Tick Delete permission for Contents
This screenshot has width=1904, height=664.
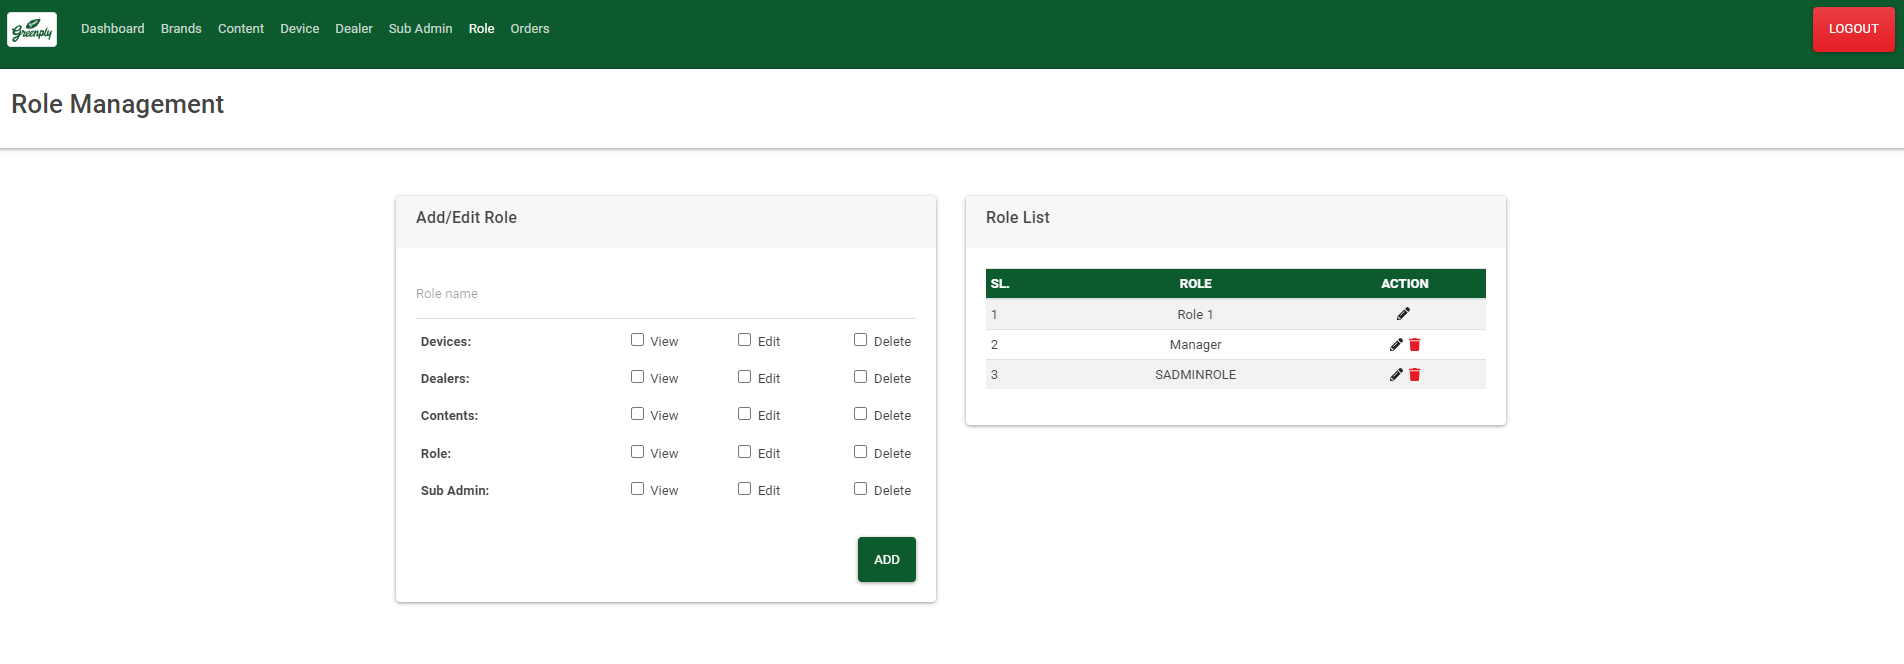(860, 414)
